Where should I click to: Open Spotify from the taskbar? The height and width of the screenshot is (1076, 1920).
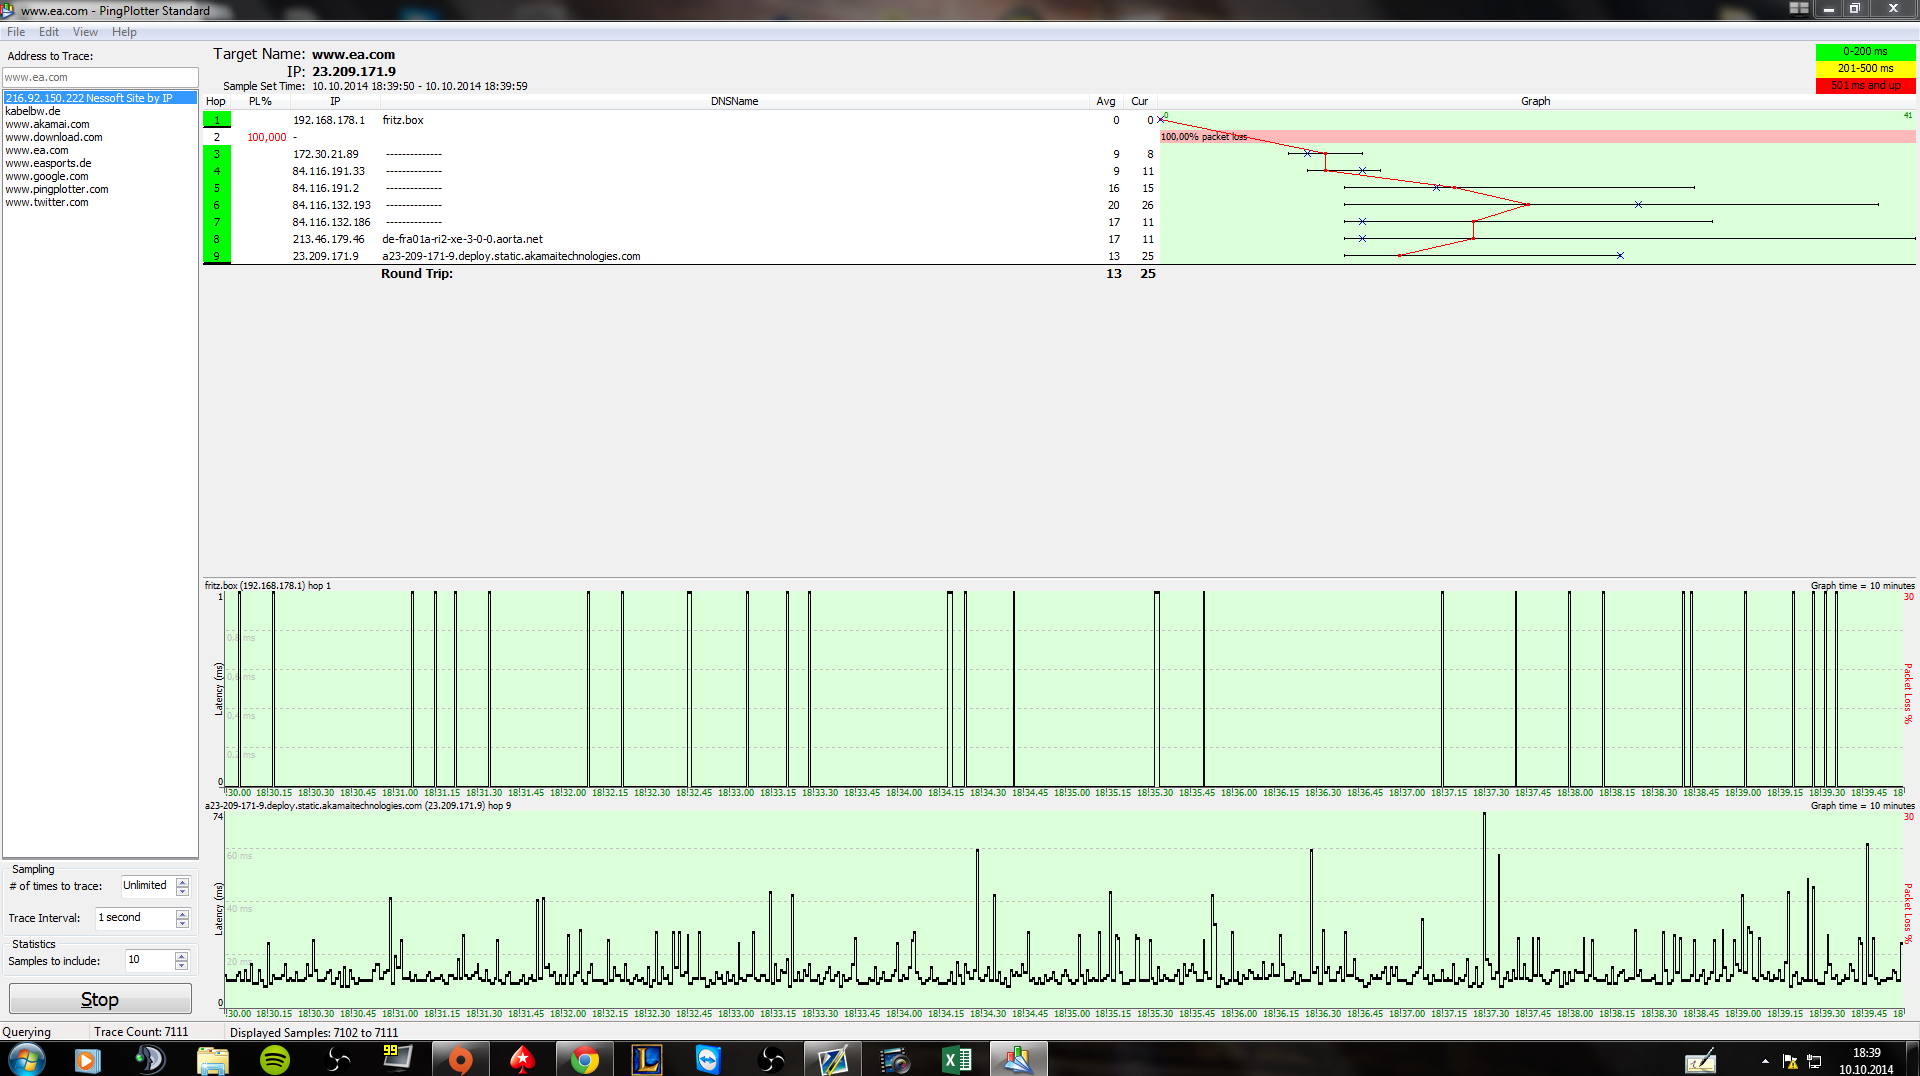pos(274,1059)
